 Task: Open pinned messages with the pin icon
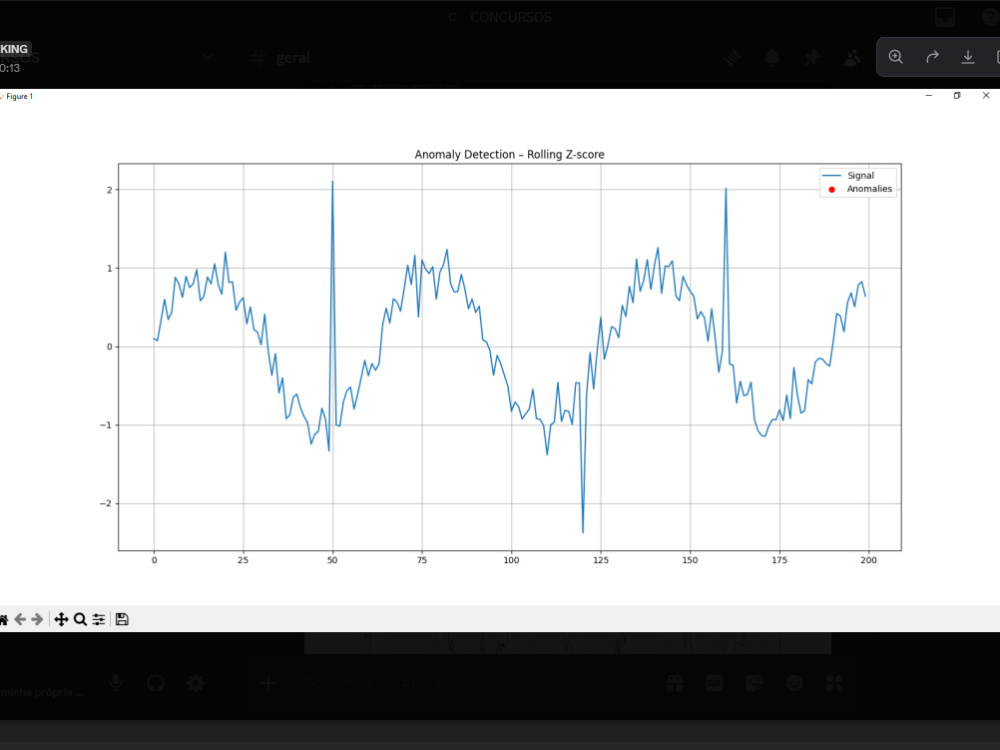(812, 57)
